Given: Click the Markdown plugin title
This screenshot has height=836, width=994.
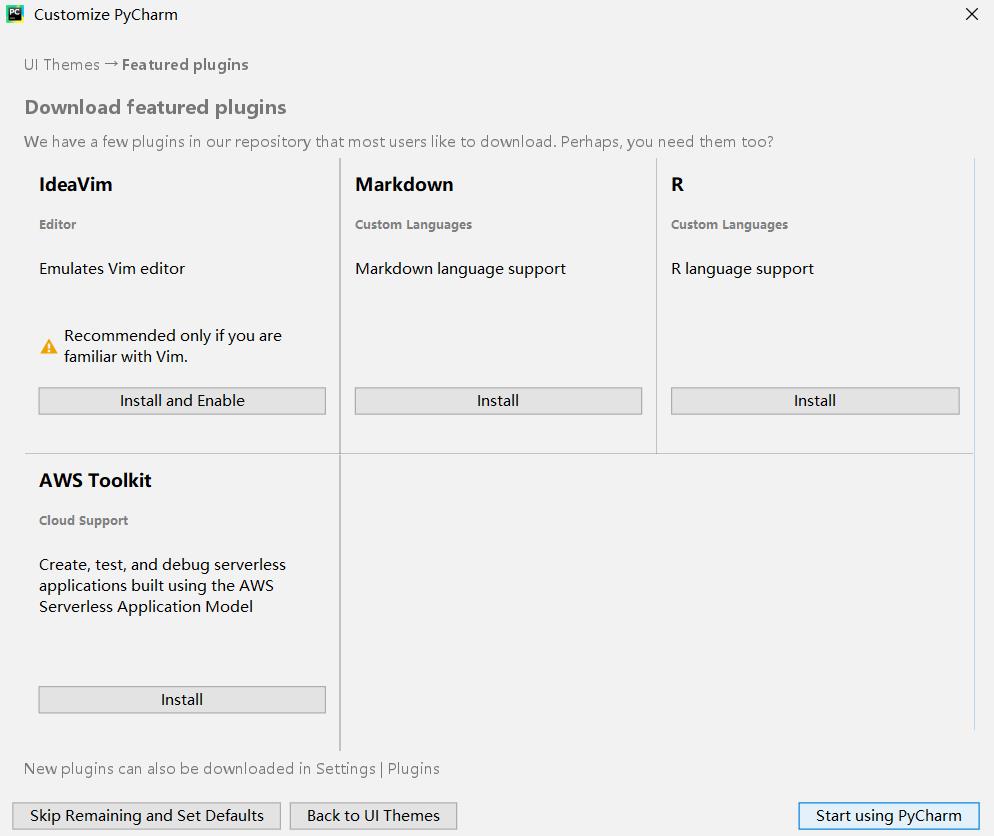Looking at the screenshot, I should pos(404,184).
